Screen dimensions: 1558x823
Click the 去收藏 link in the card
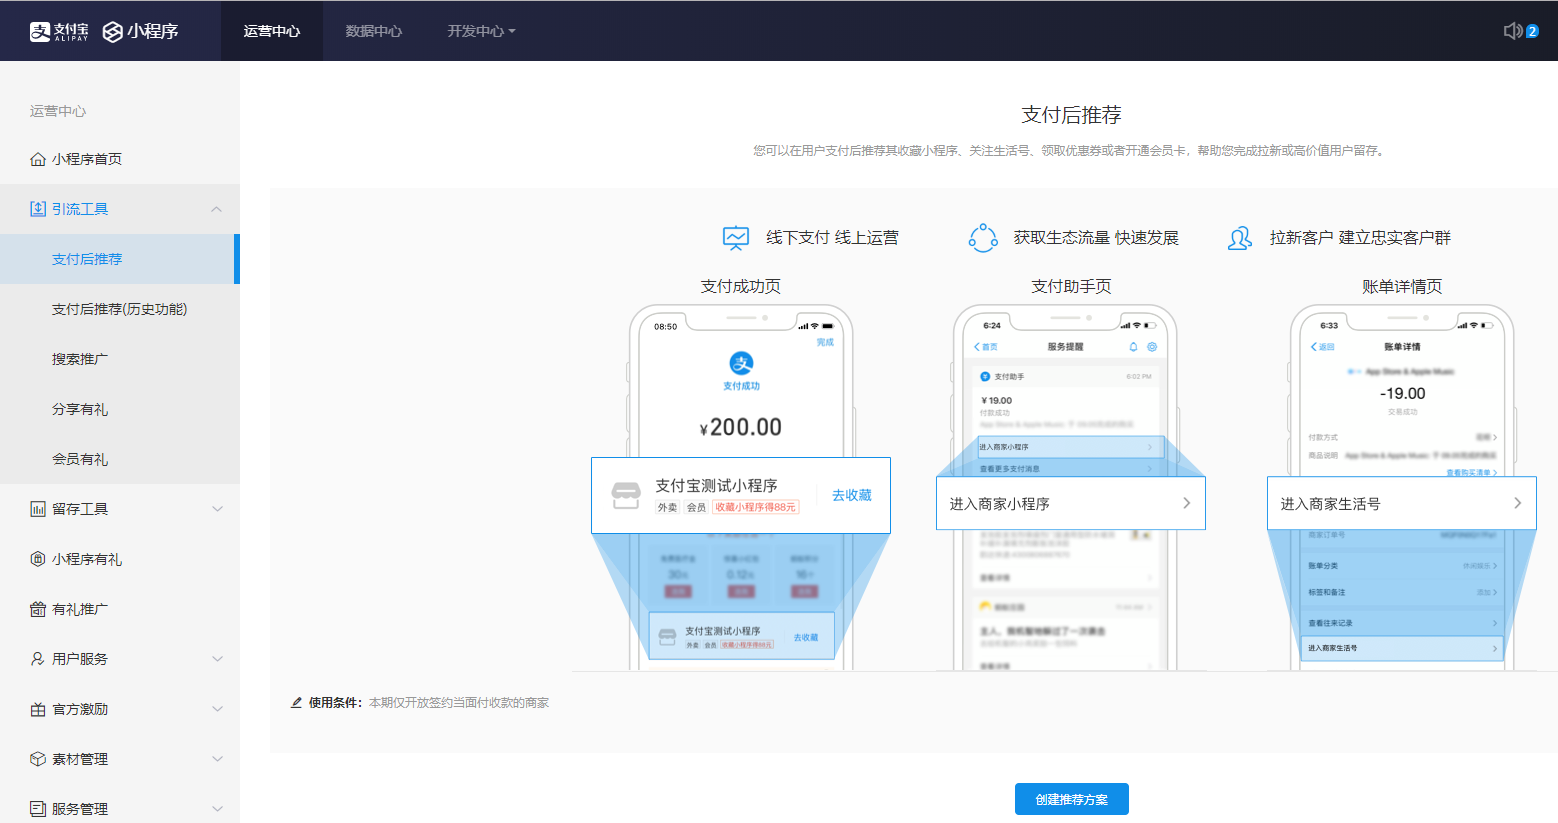[852, 495]
